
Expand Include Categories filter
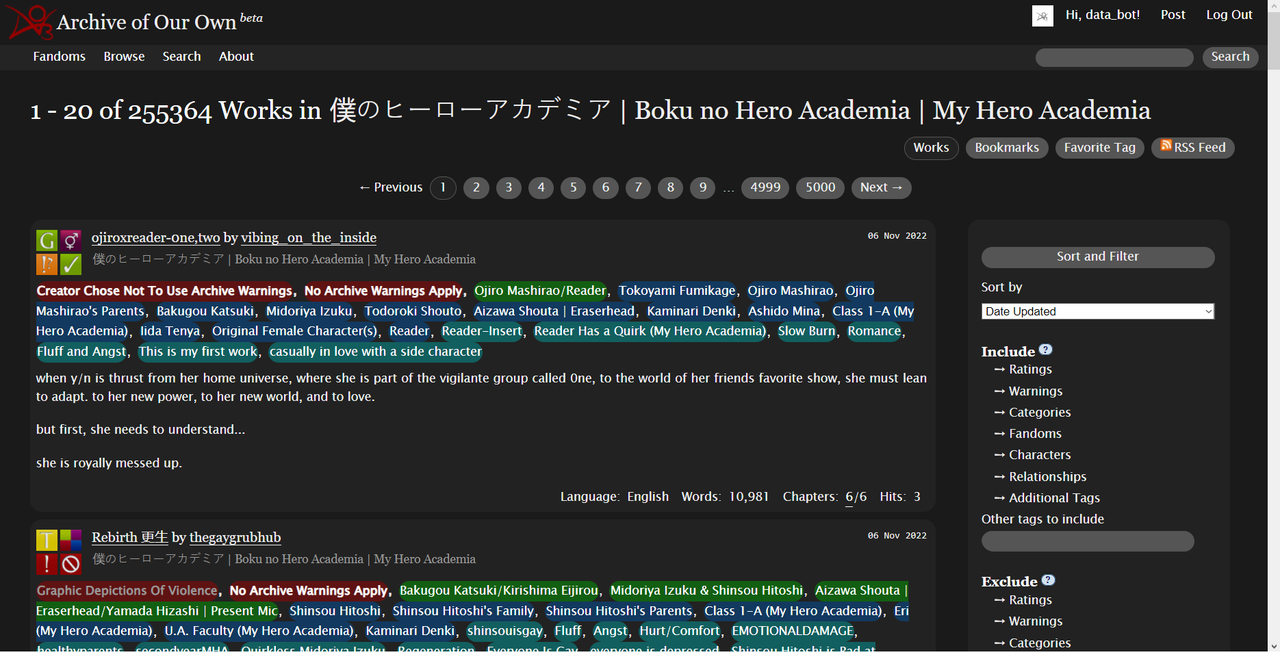click(x=1032, y=412)
